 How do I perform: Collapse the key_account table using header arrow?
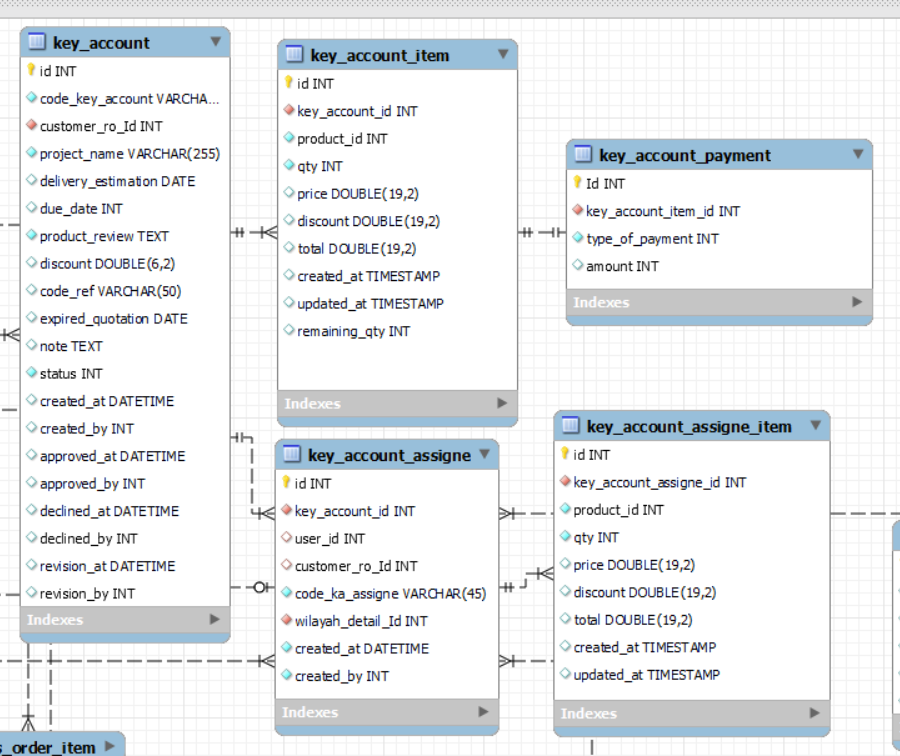pos(215,42)
